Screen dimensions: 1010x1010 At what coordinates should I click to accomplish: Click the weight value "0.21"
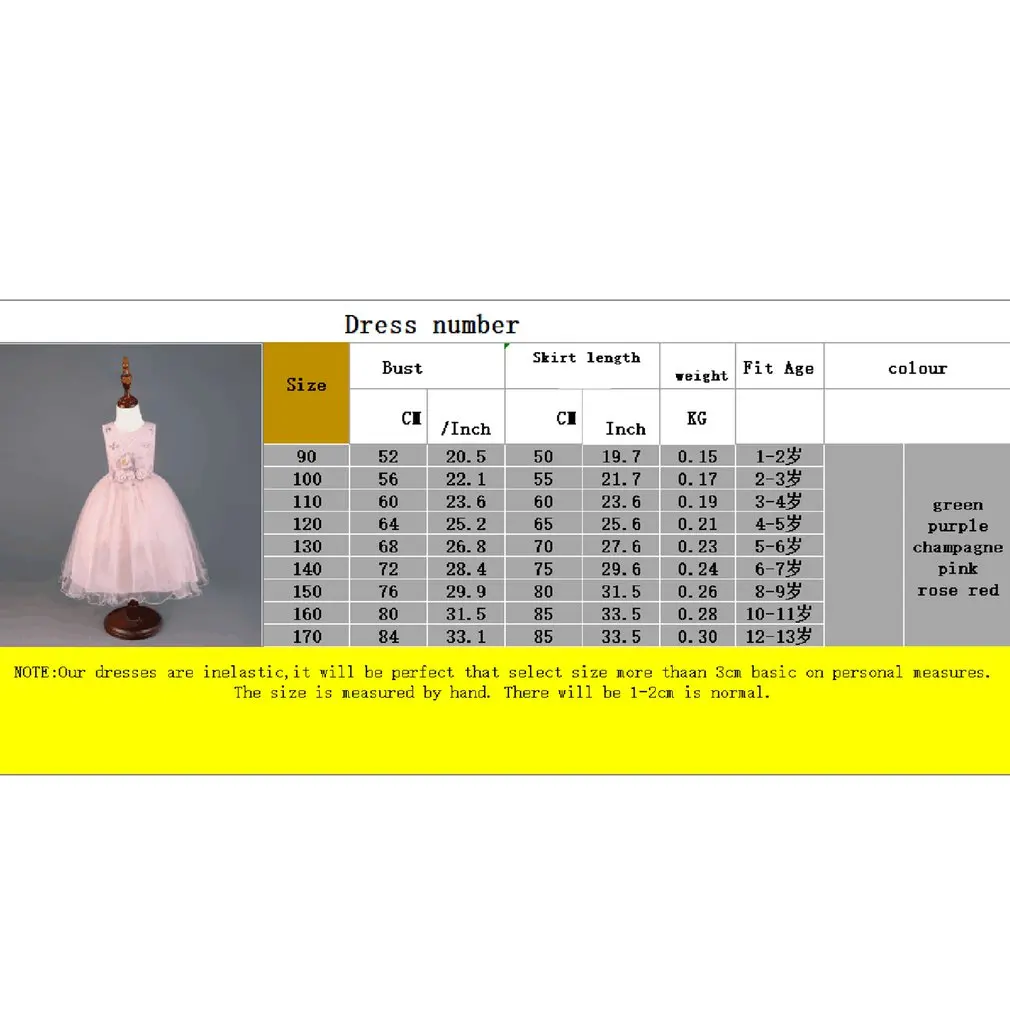(x=697, y=524)
